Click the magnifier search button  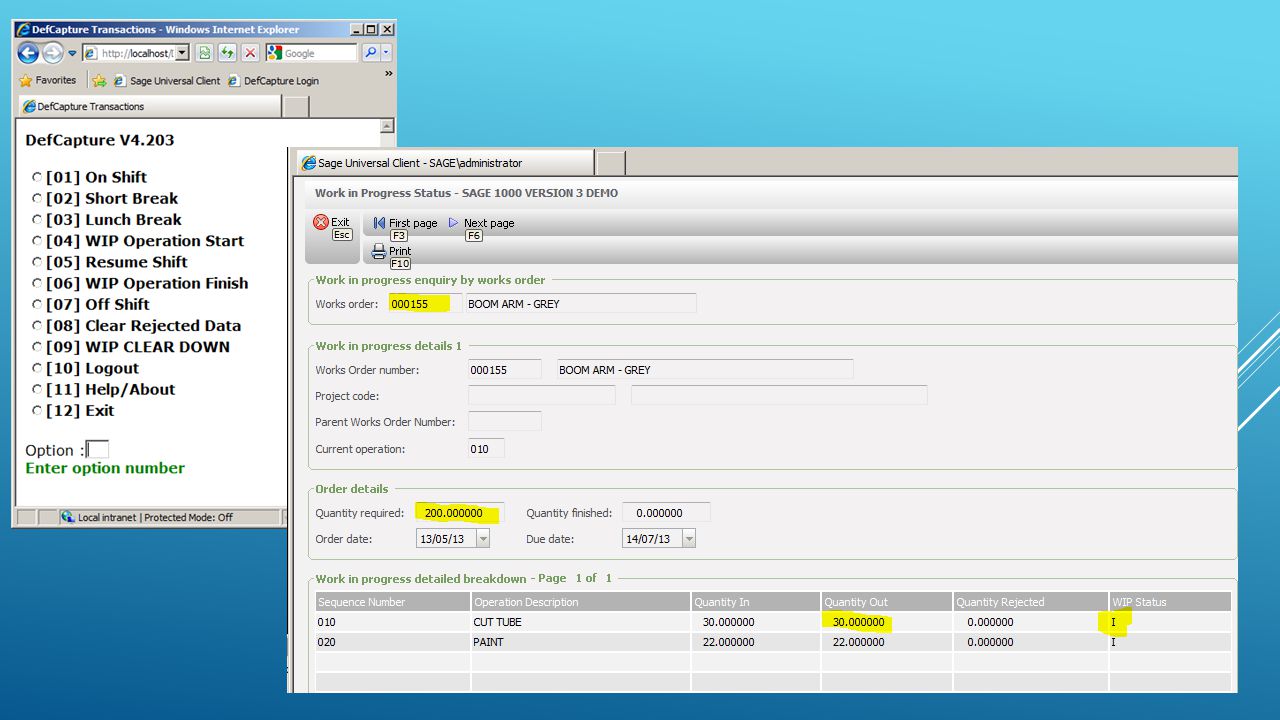coord(370,53)
